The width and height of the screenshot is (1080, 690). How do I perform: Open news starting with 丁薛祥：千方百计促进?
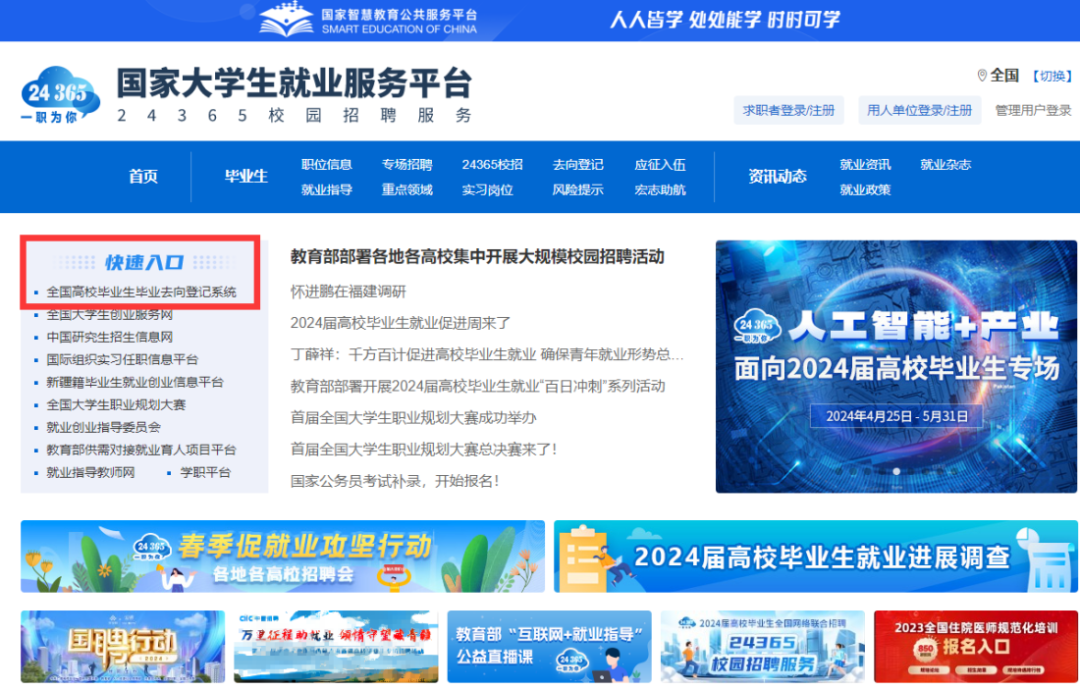tap(487, 355)
